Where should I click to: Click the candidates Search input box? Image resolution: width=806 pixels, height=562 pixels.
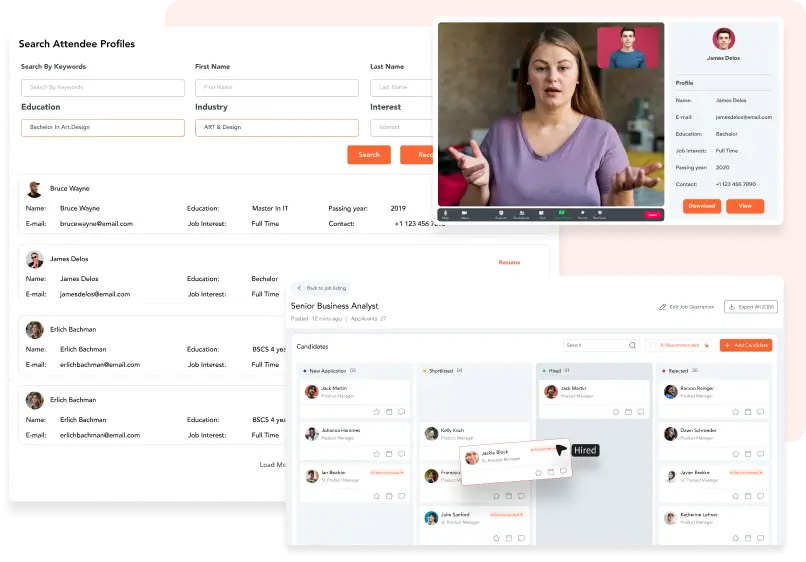600,346
